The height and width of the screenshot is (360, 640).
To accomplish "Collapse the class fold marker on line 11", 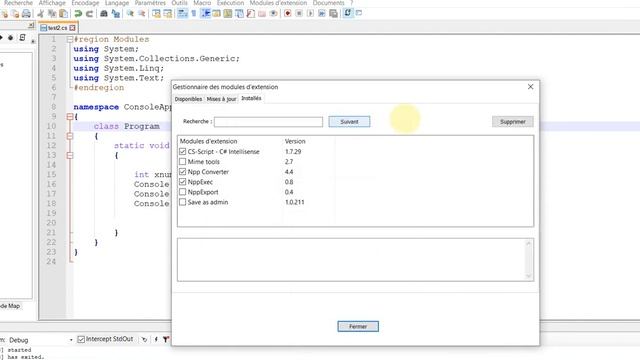I will click(70, 136).
